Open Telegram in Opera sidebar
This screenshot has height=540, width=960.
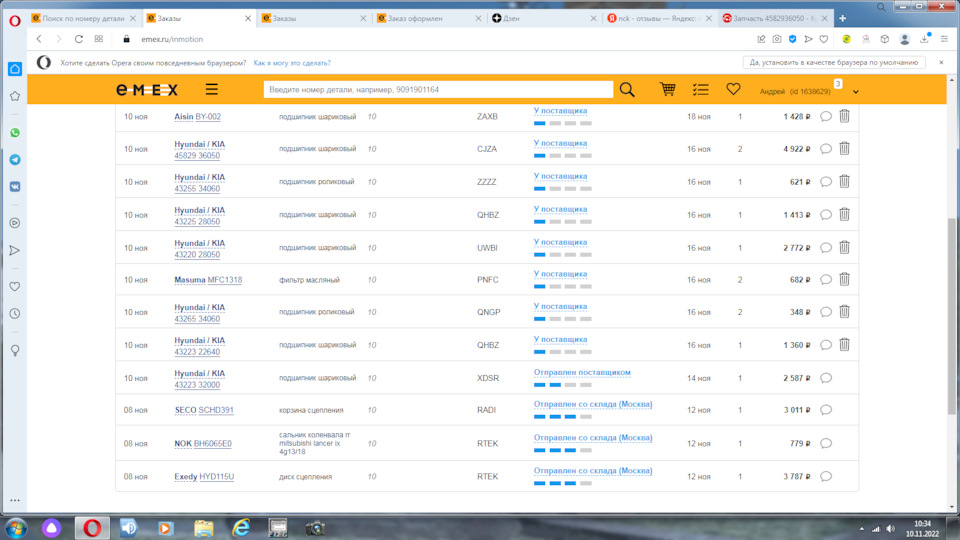pos(15,160)
